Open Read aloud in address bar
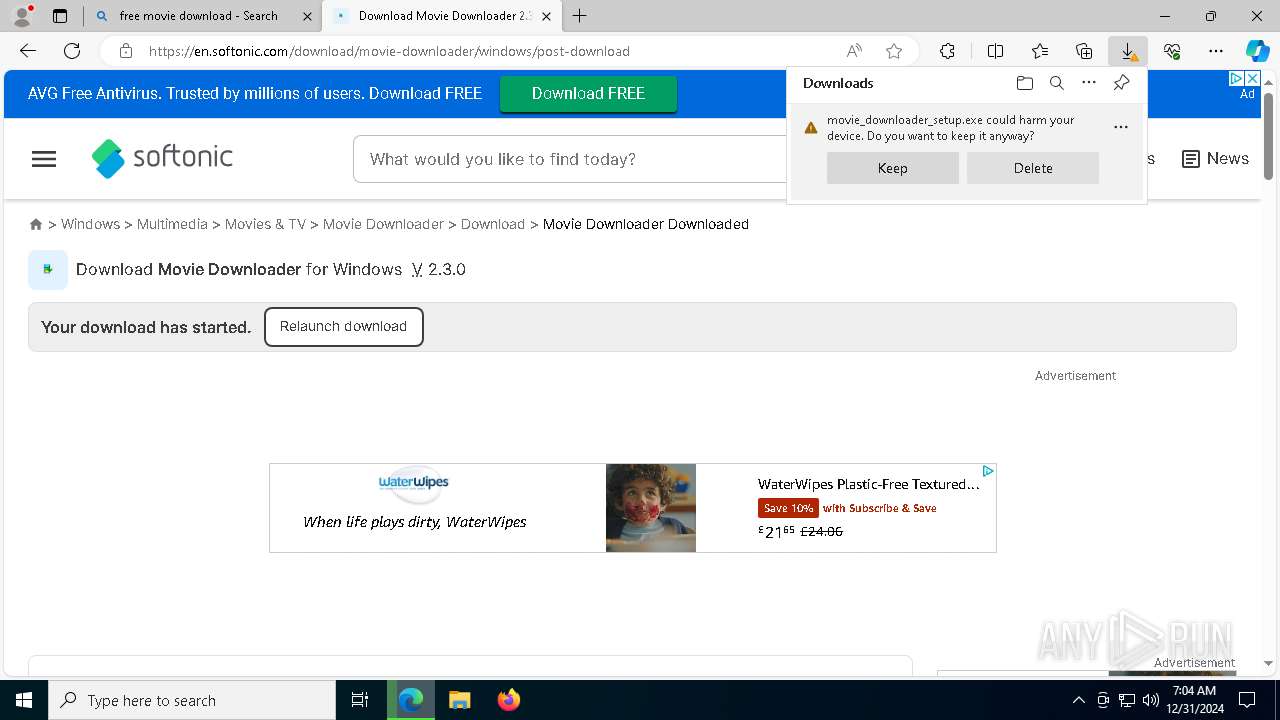Screen dimensions: 1280x720 [x=854, y=51]
